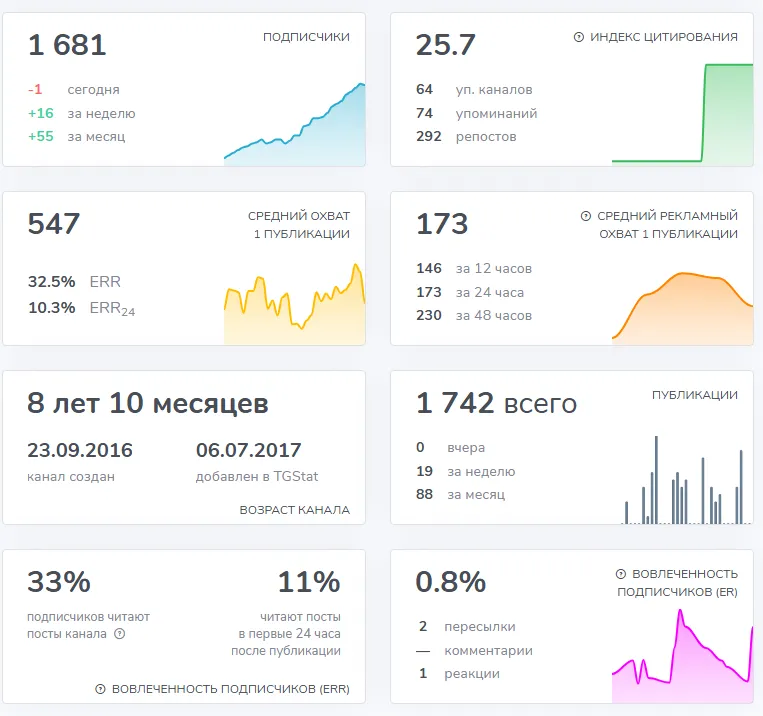The height and width of the screenshot is (716, 763).
Task: Click help icon next to СРЕДНИЙ РЕКЛАМНЫЙ ОХВАТ
Action: point(586,216)
